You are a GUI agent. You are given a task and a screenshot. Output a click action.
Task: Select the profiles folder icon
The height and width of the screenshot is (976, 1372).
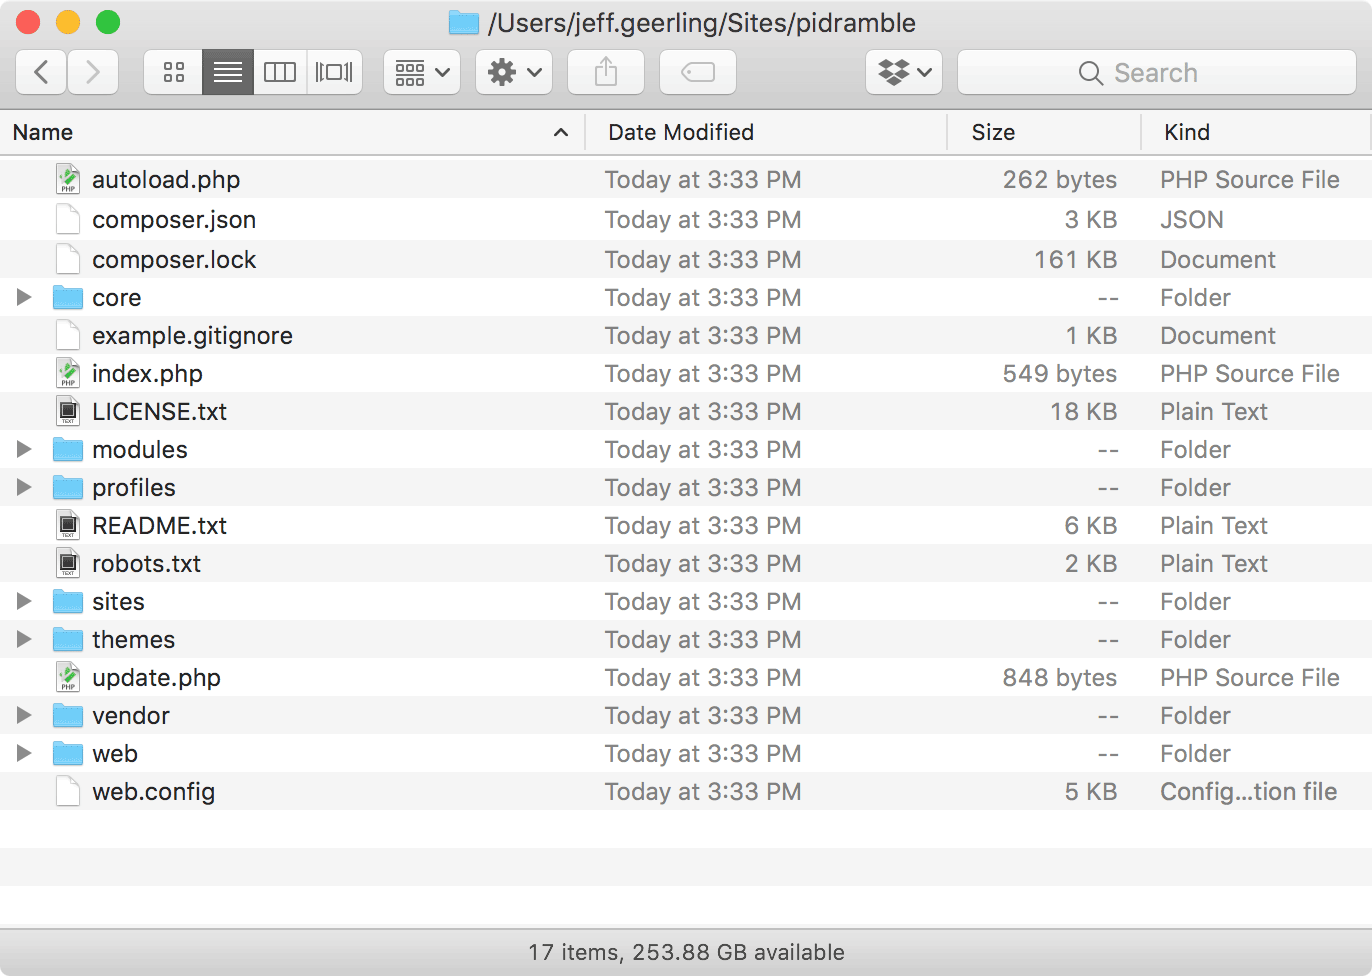pos(68,487)
